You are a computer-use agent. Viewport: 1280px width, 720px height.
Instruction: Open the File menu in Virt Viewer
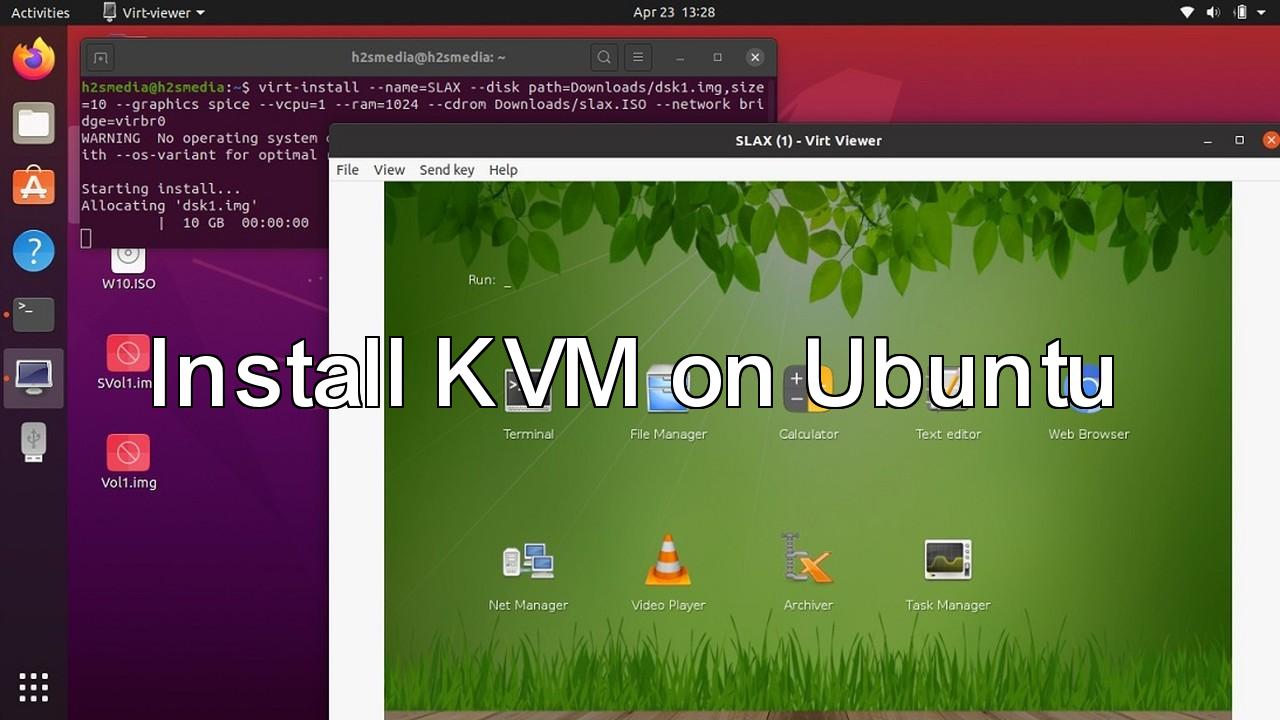pos(347,170)
